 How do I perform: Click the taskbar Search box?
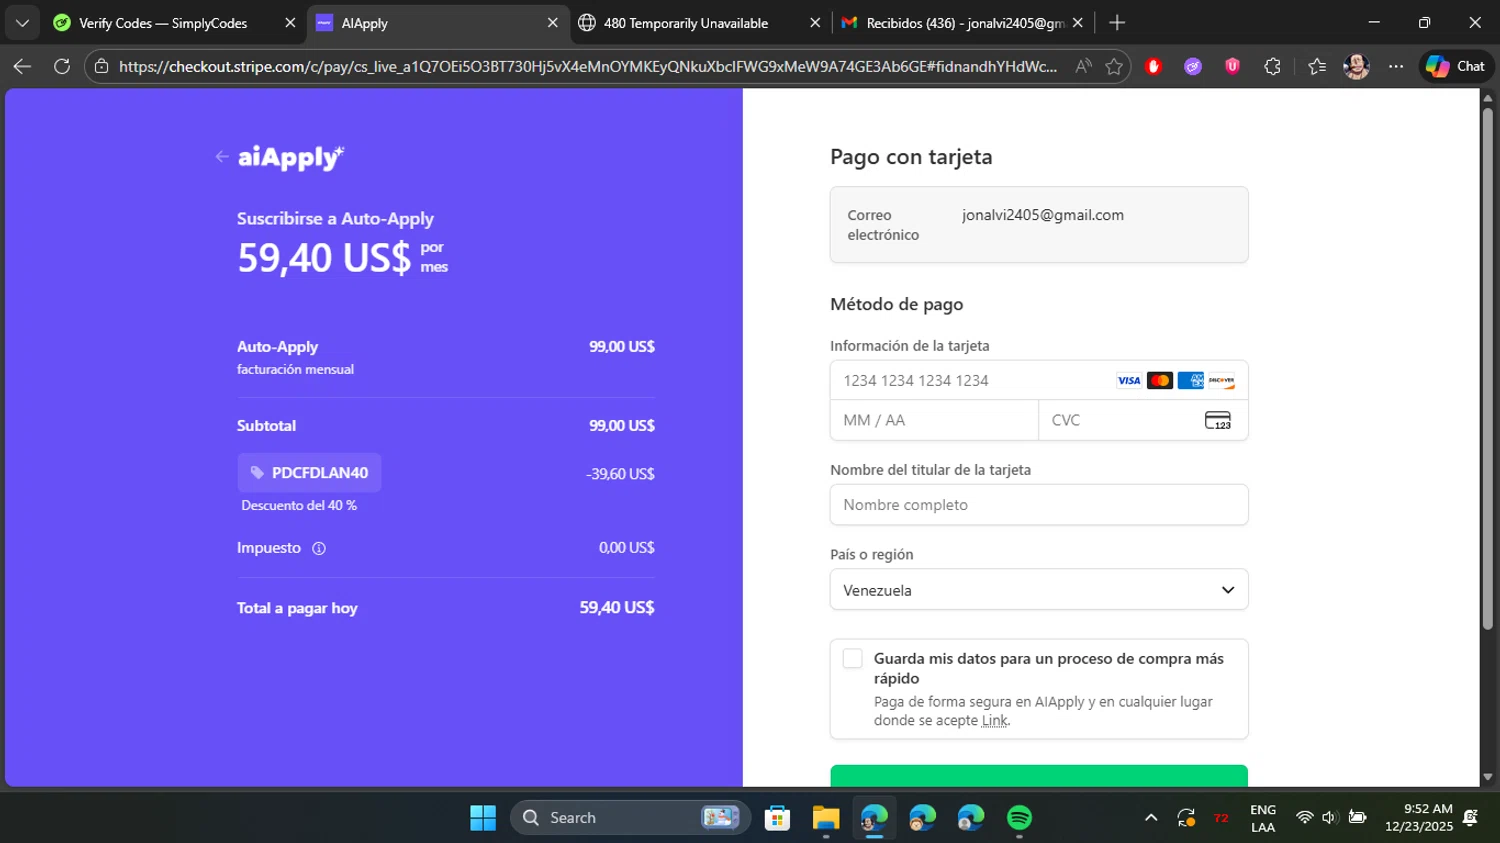[630, 818]
